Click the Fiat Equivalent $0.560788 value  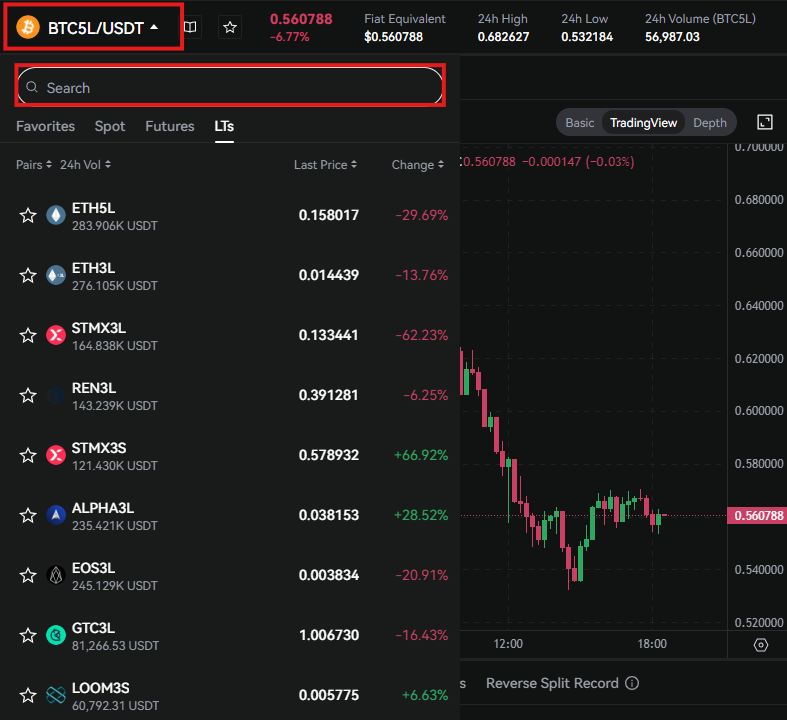[394, 37]
